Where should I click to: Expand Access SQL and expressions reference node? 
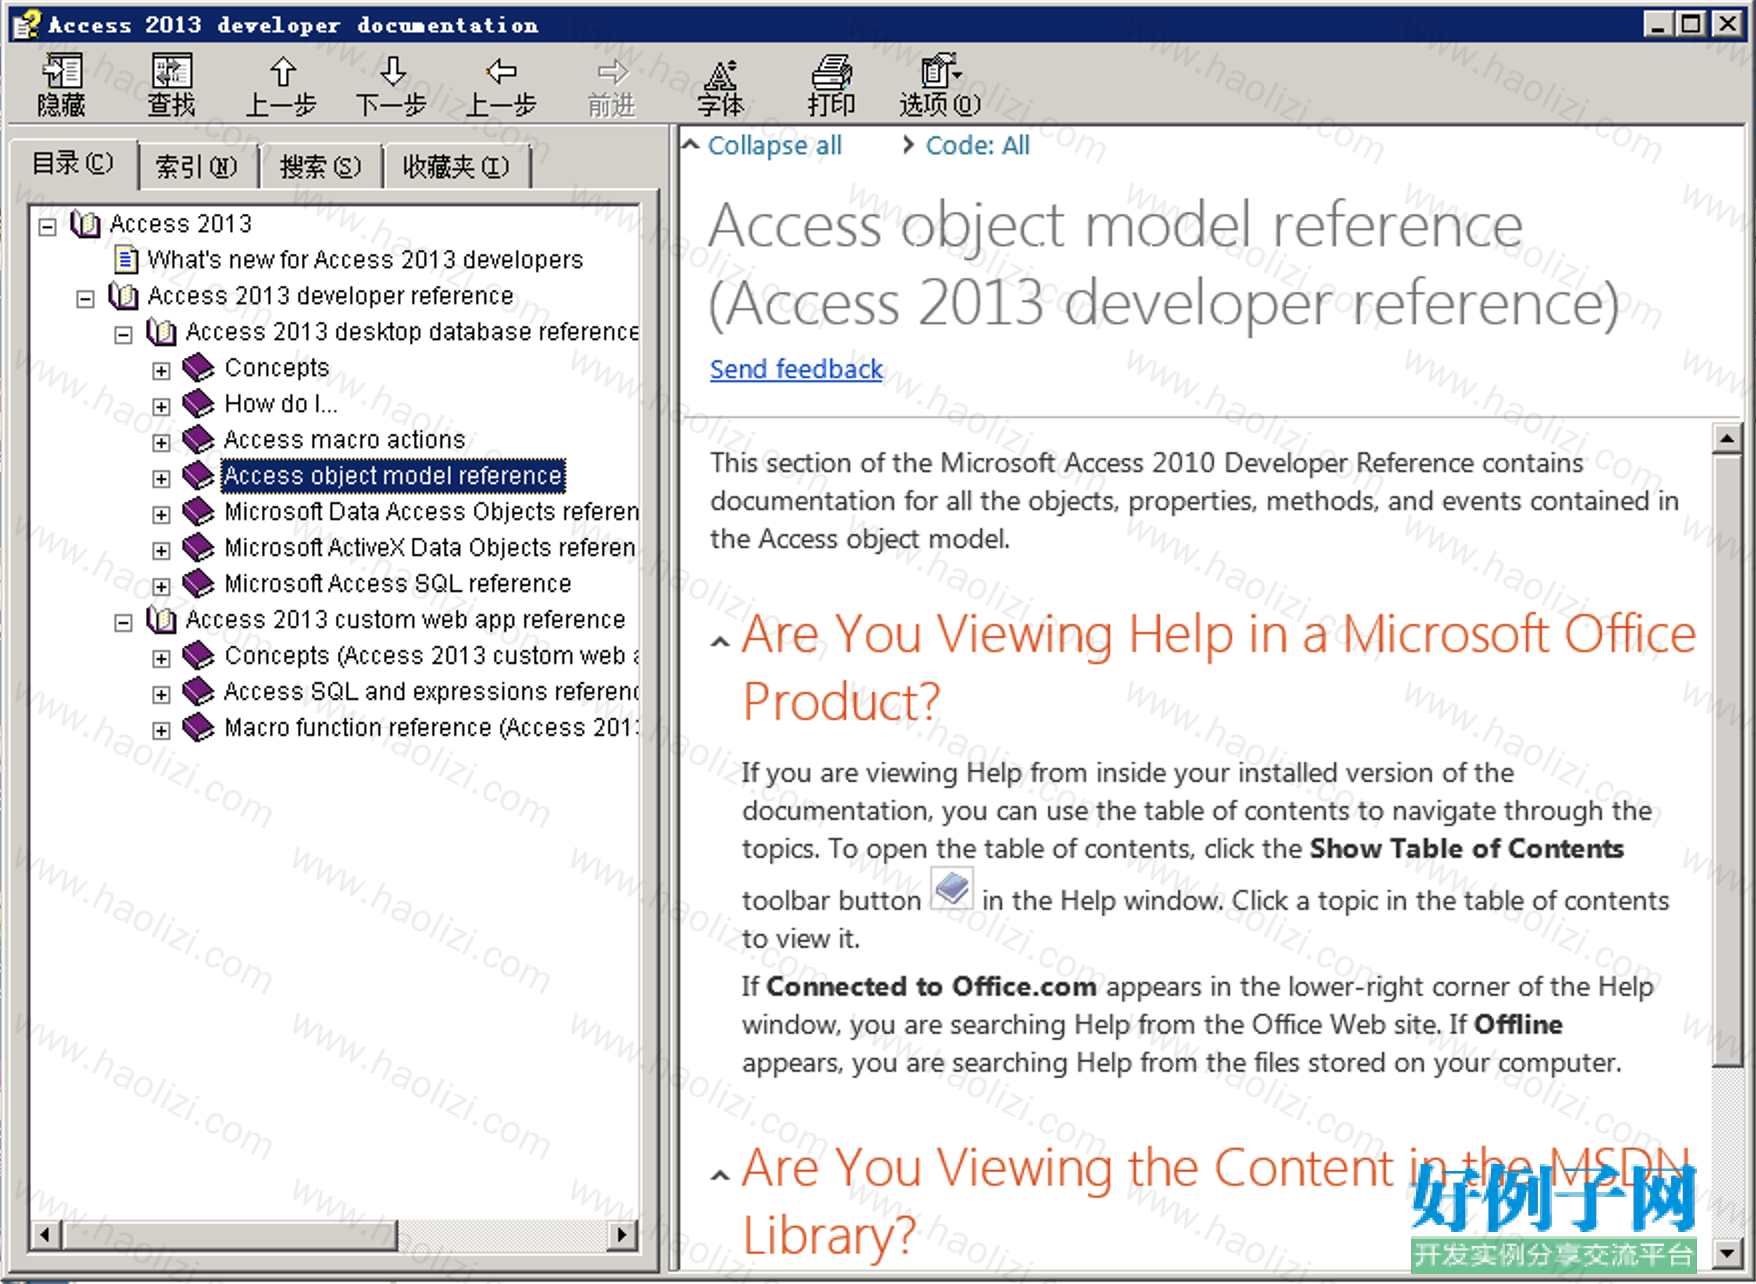161,695
